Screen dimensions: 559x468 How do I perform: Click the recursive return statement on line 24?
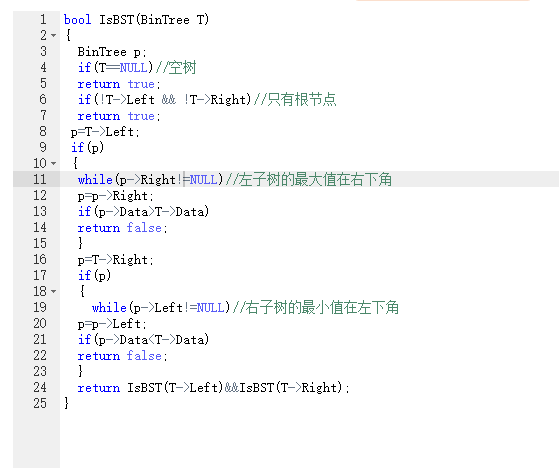(214, 387)
